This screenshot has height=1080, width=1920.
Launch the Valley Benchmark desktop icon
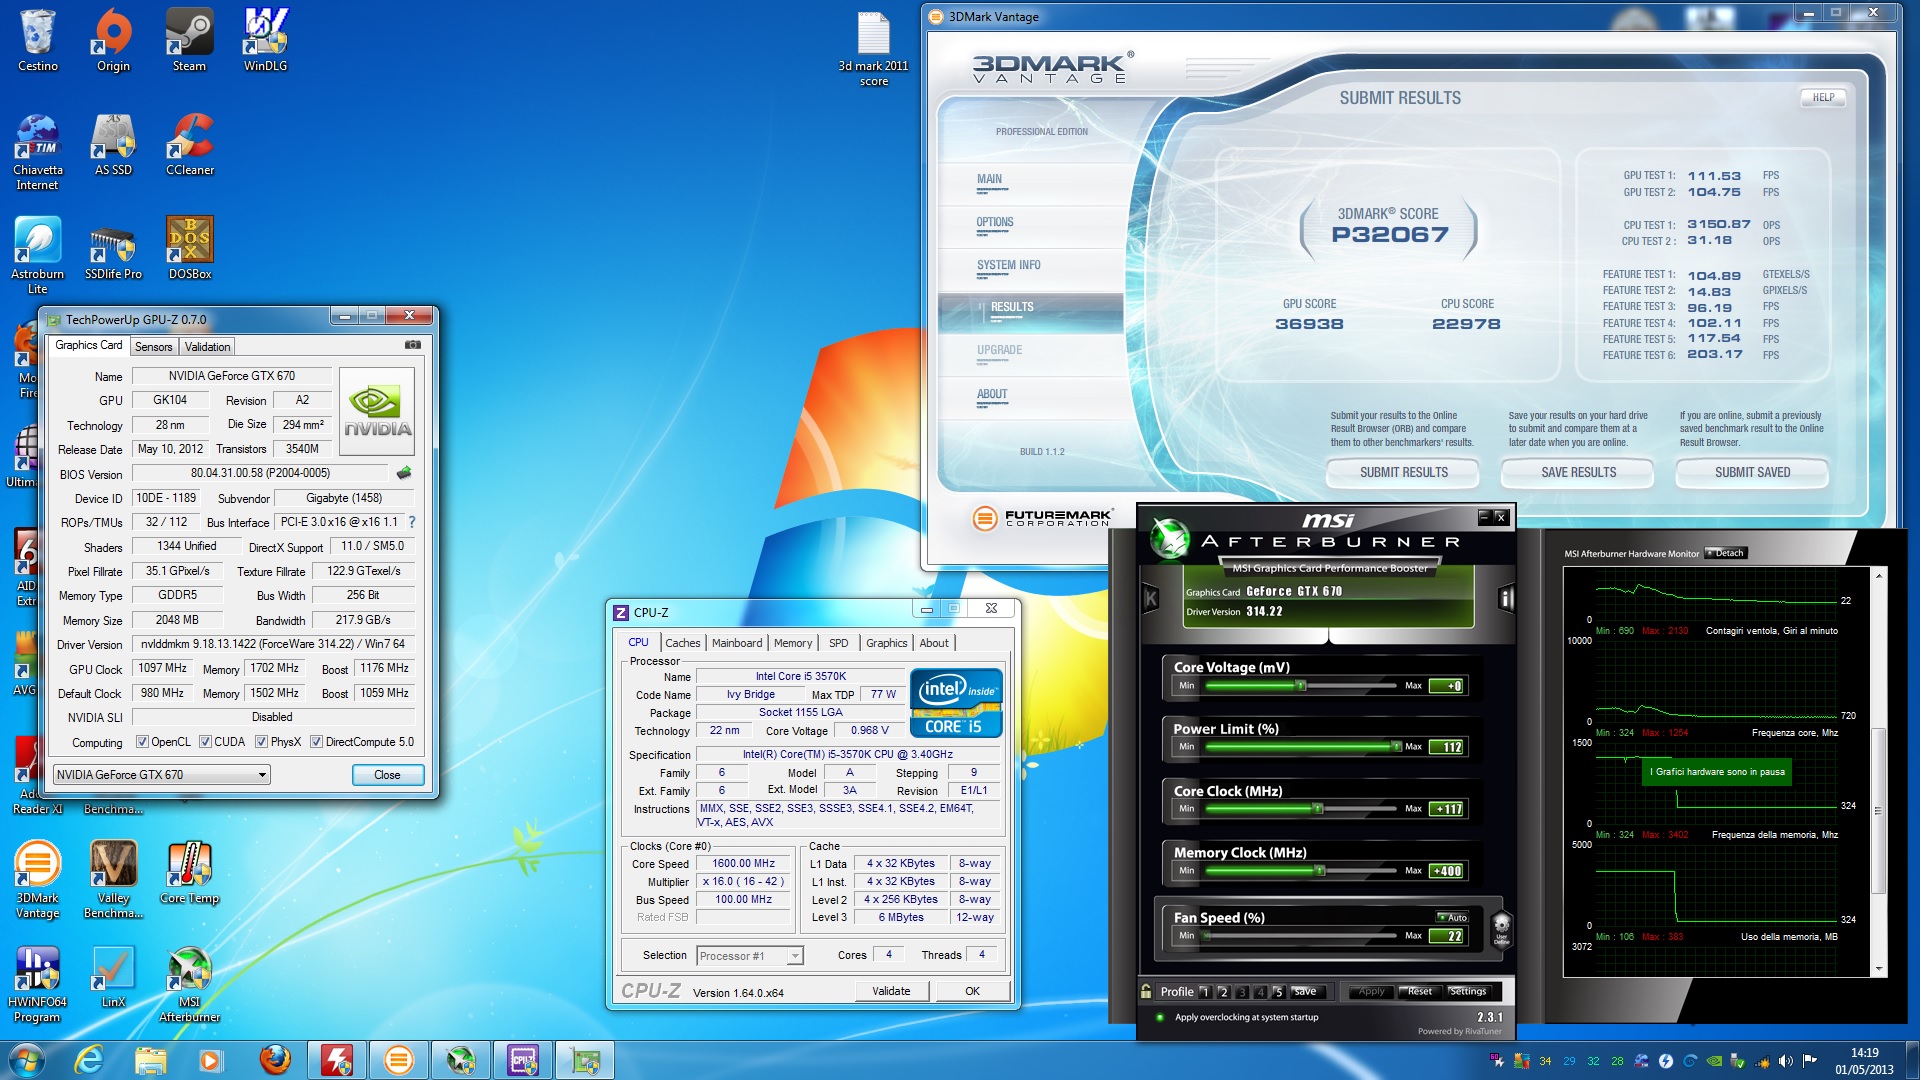click(113, 878)
